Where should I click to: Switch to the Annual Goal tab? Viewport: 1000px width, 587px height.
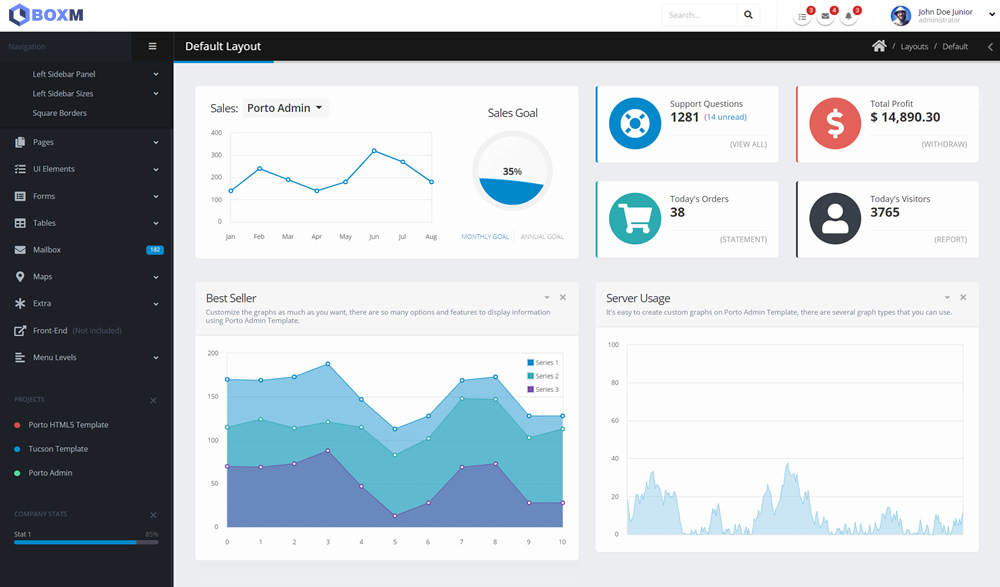541,237
